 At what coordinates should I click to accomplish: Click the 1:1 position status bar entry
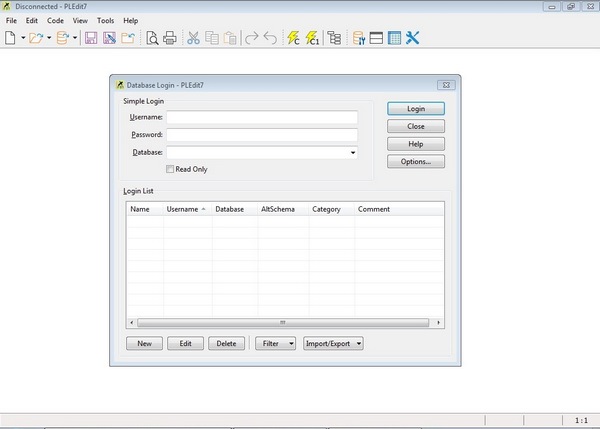581,420
